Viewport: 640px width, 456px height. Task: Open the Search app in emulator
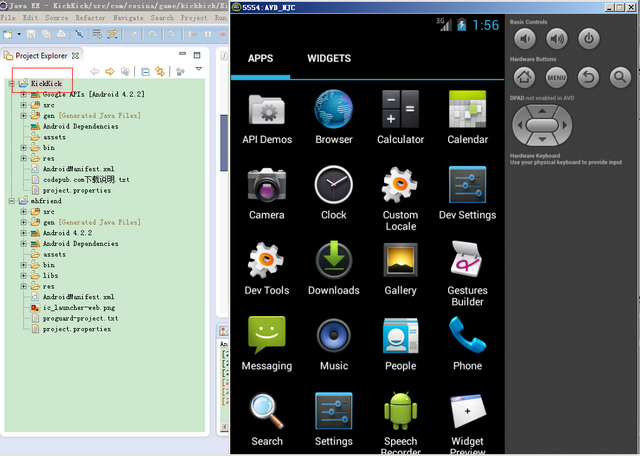click(267, 420)
